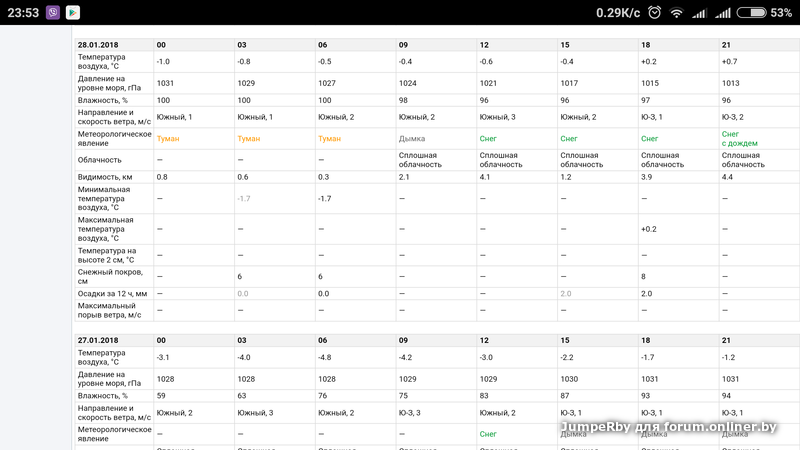Click the 21 hour column header for 28.01.2018
The width and height of the screenshot is (800, 450).
coord(726,45)
